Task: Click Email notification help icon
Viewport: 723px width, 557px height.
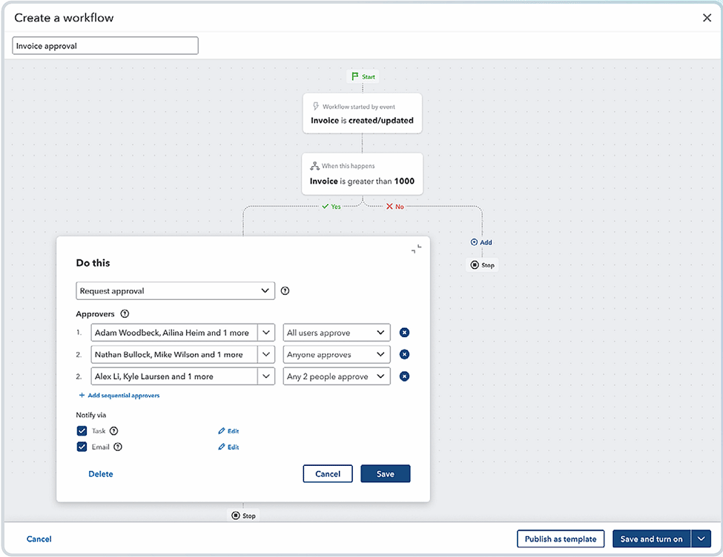Action: [118, 447]
